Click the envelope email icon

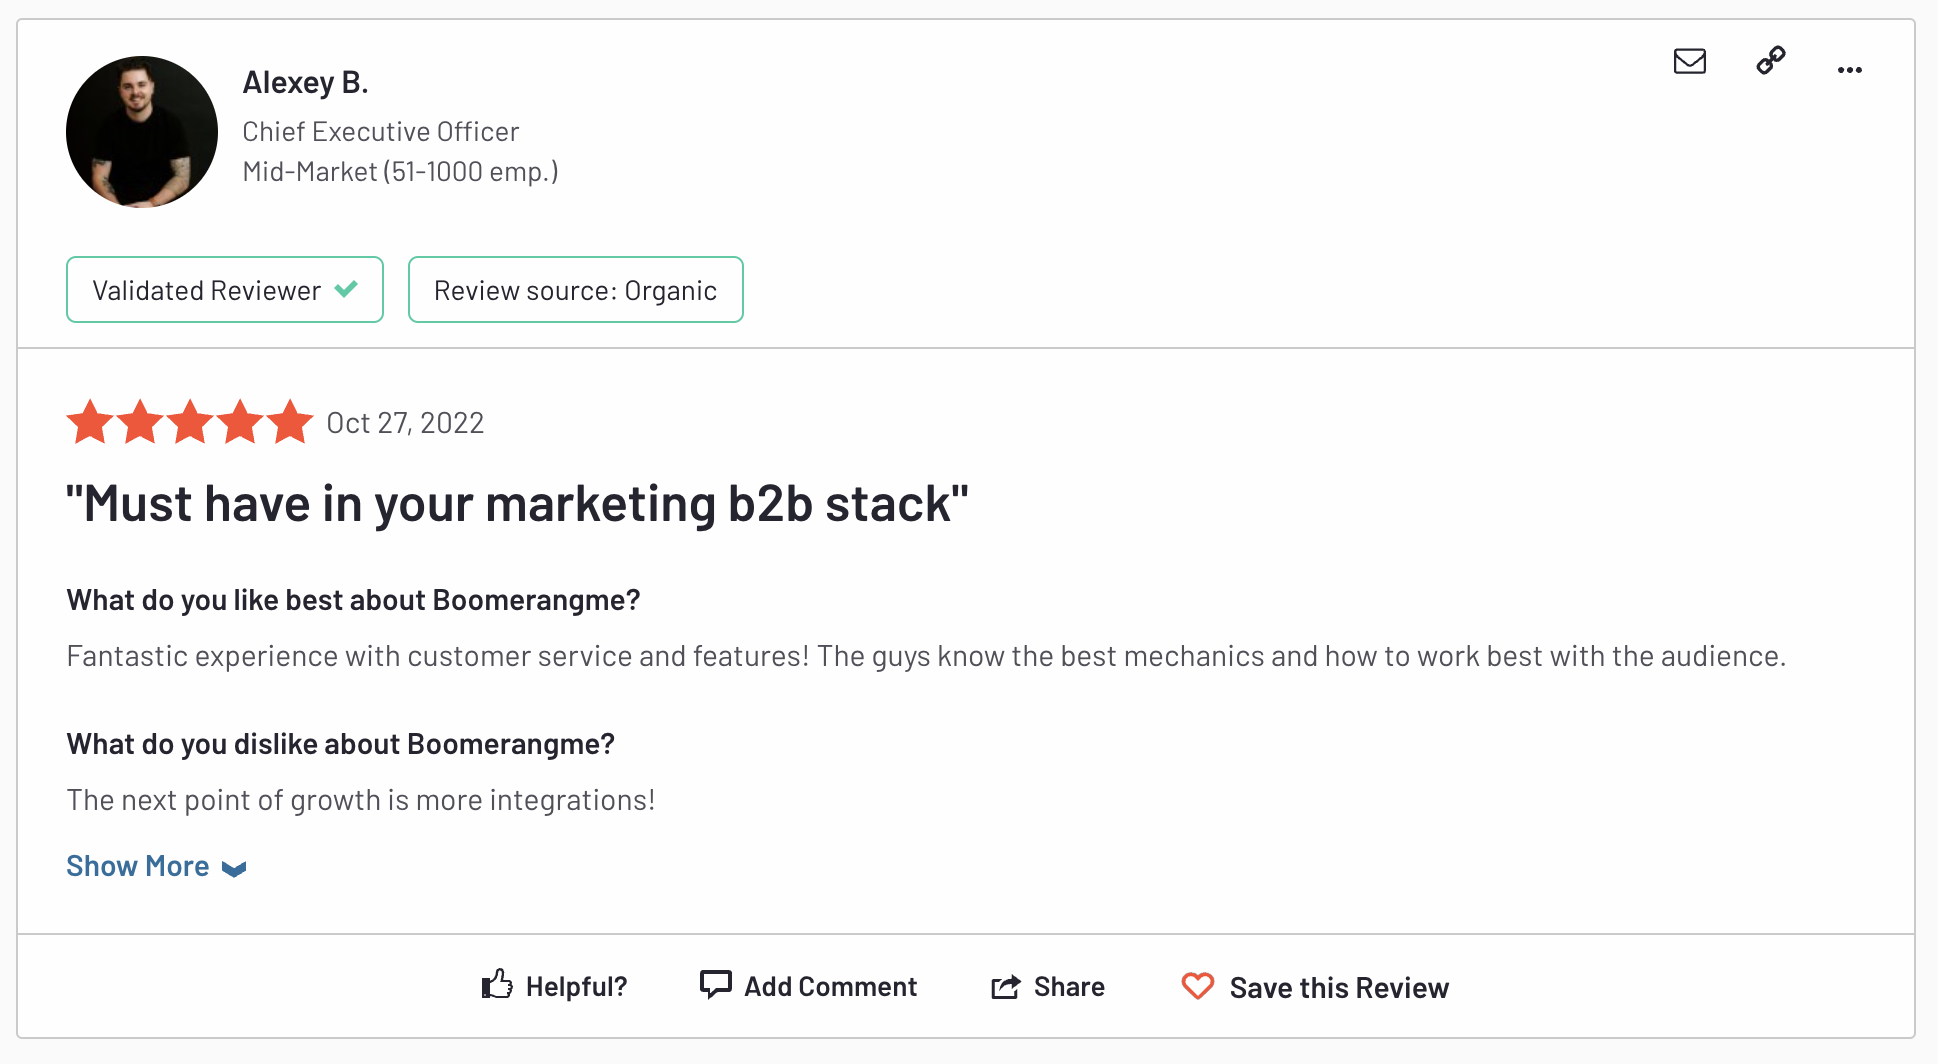1690,62
